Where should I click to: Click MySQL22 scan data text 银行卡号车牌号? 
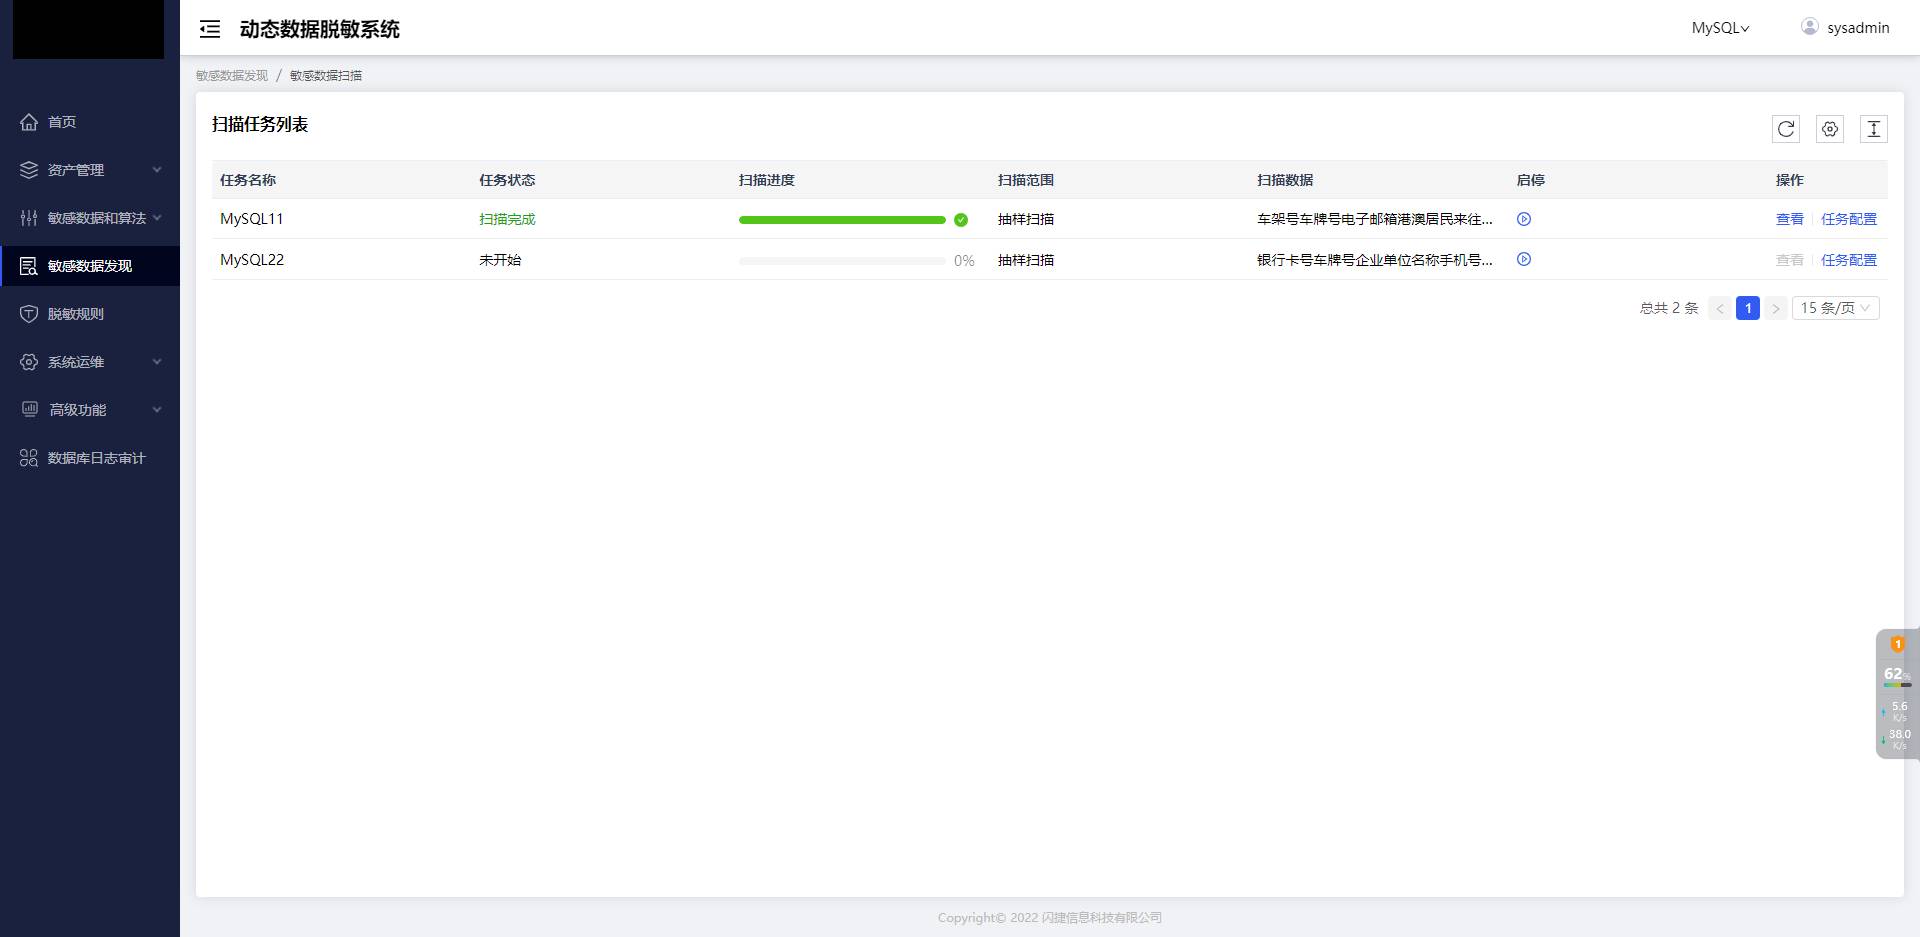(1375, 260)
